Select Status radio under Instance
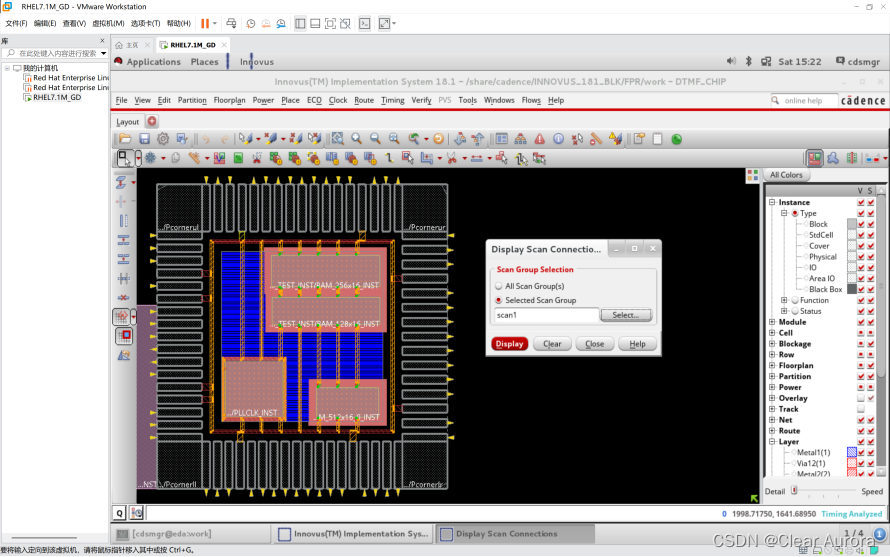Screen dimensions: 890x557 pyautogui.click(x=795, y=311)
